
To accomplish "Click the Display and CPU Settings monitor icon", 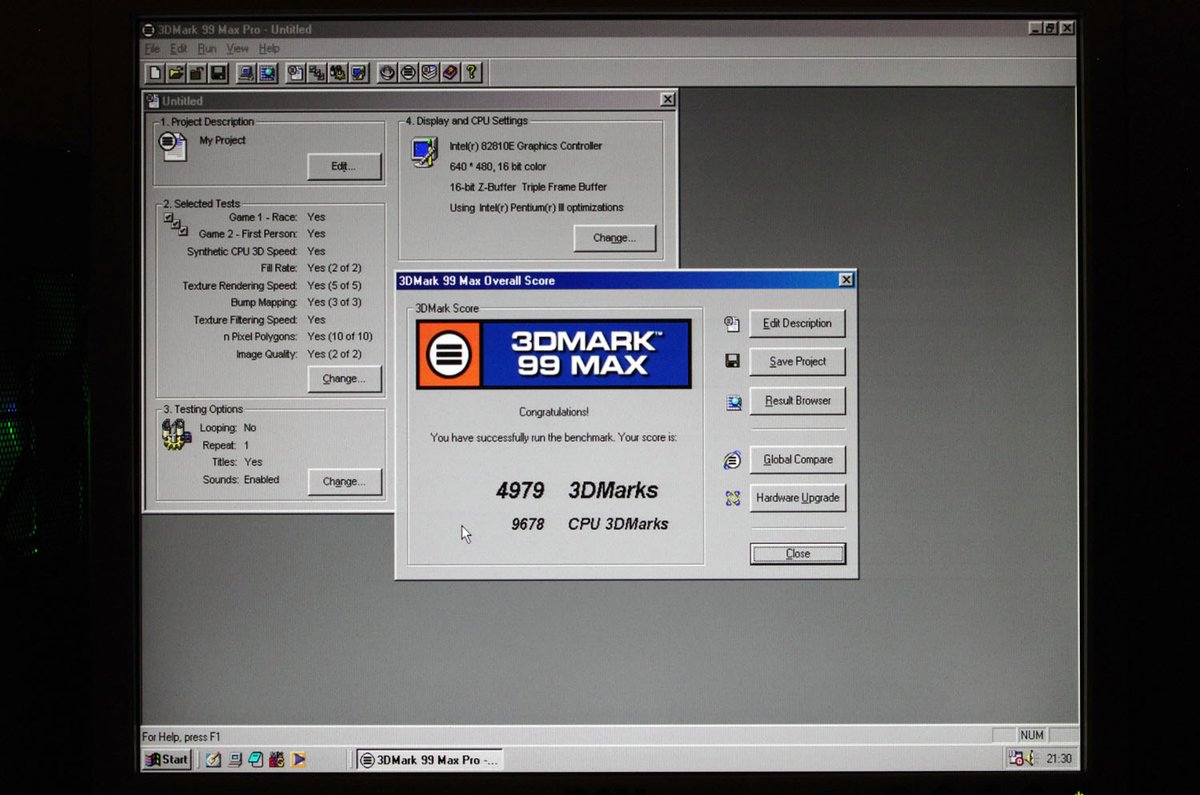I will [x=423, y=152].
